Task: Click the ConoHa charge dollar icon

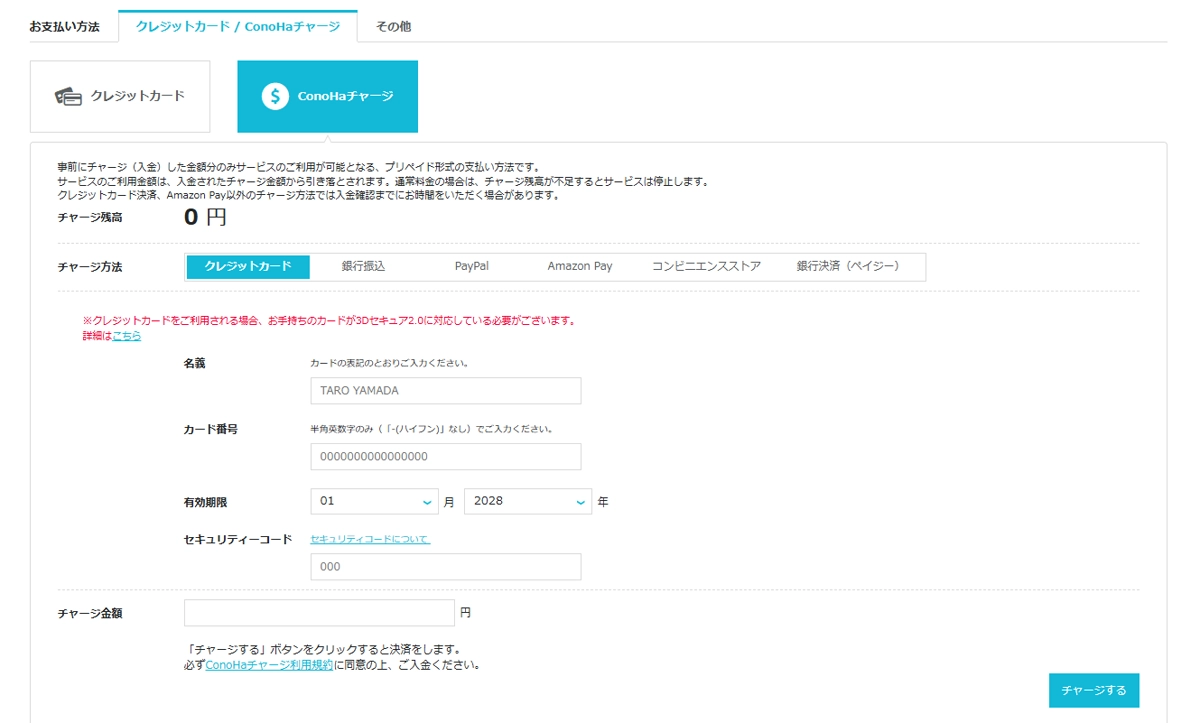Action: (x=275, y=97)
